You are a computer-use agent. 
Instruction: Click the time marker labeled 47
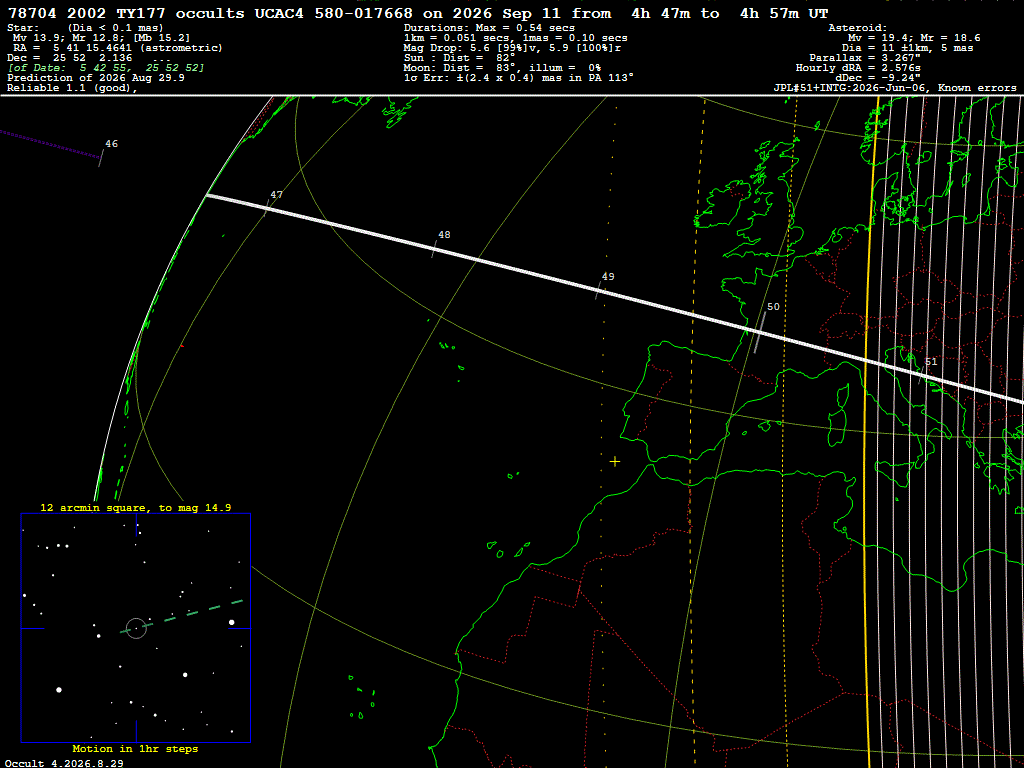tap(276, 195)
